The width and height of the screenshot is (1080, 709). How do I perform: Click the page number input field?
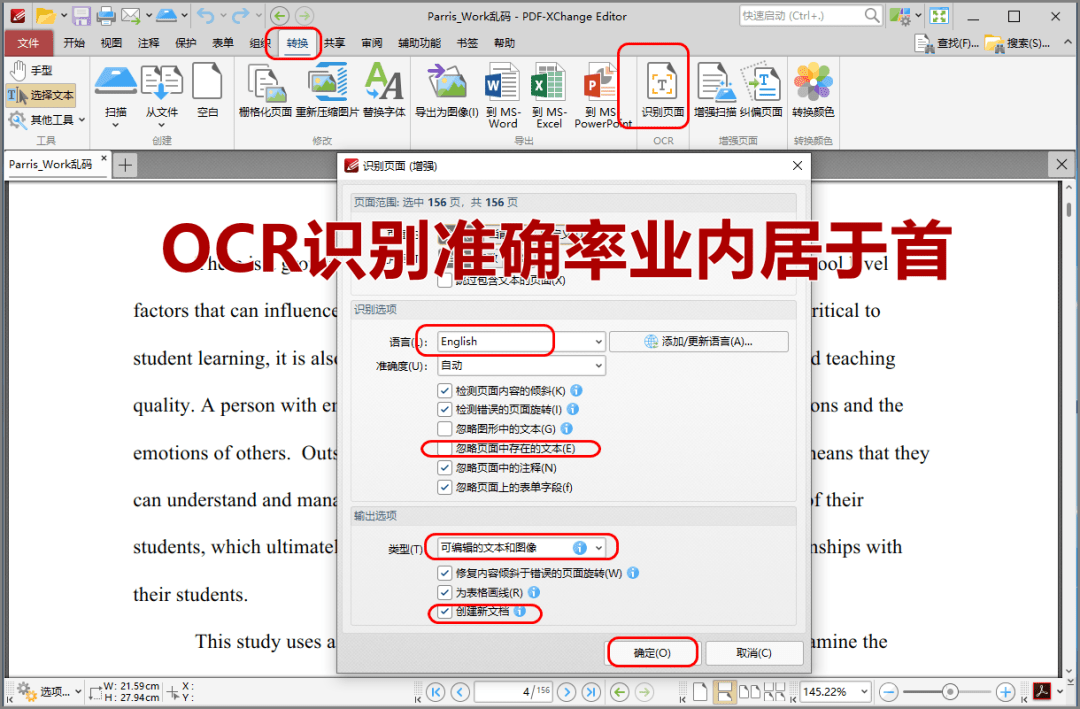[513, 691]
